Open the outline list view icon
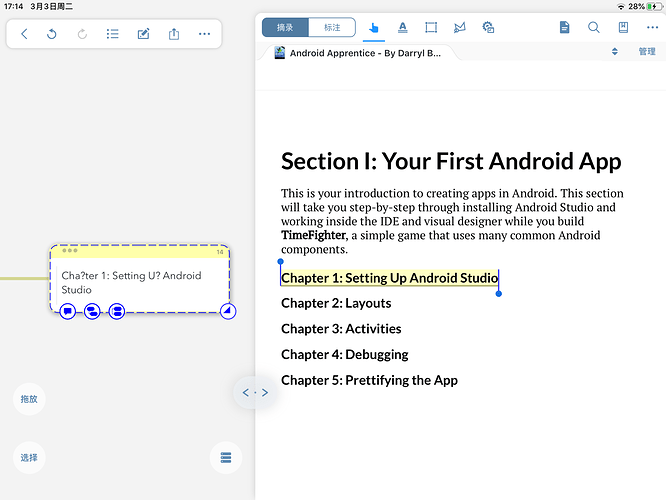This screenshot has height=500, width=666. [113, 34]
